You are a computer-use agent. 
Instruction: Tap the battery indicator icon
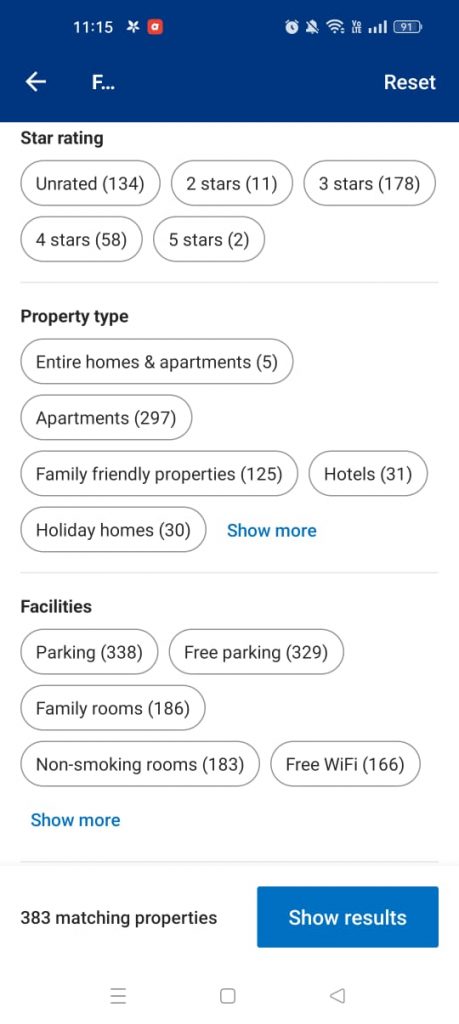pyautogui.click(x=407, y=27)
